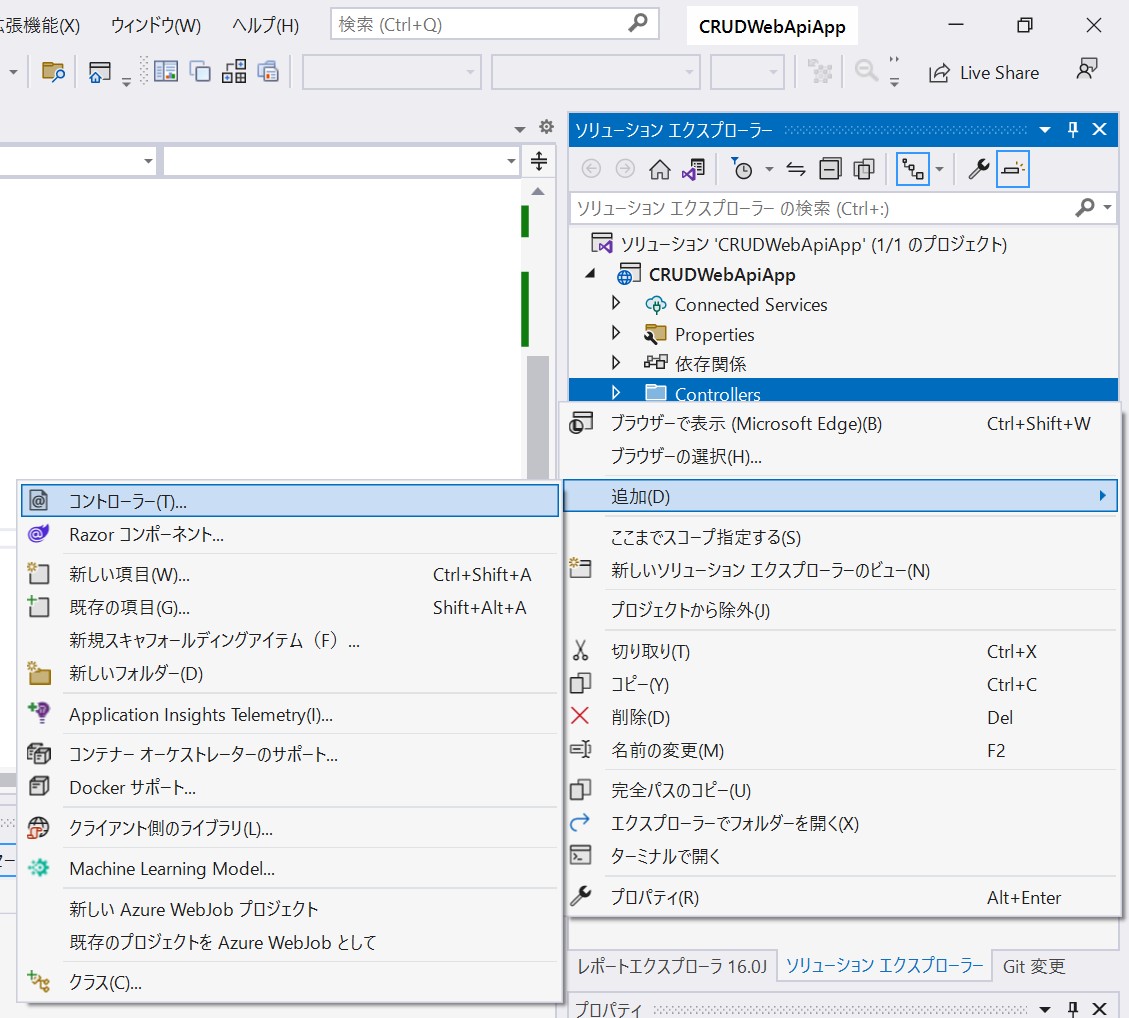The height and width of the screenshot is (1018, 1129).
Task: Choose クライアント側のライブラリ(L)... menu entry
Action: pos(289,828)
